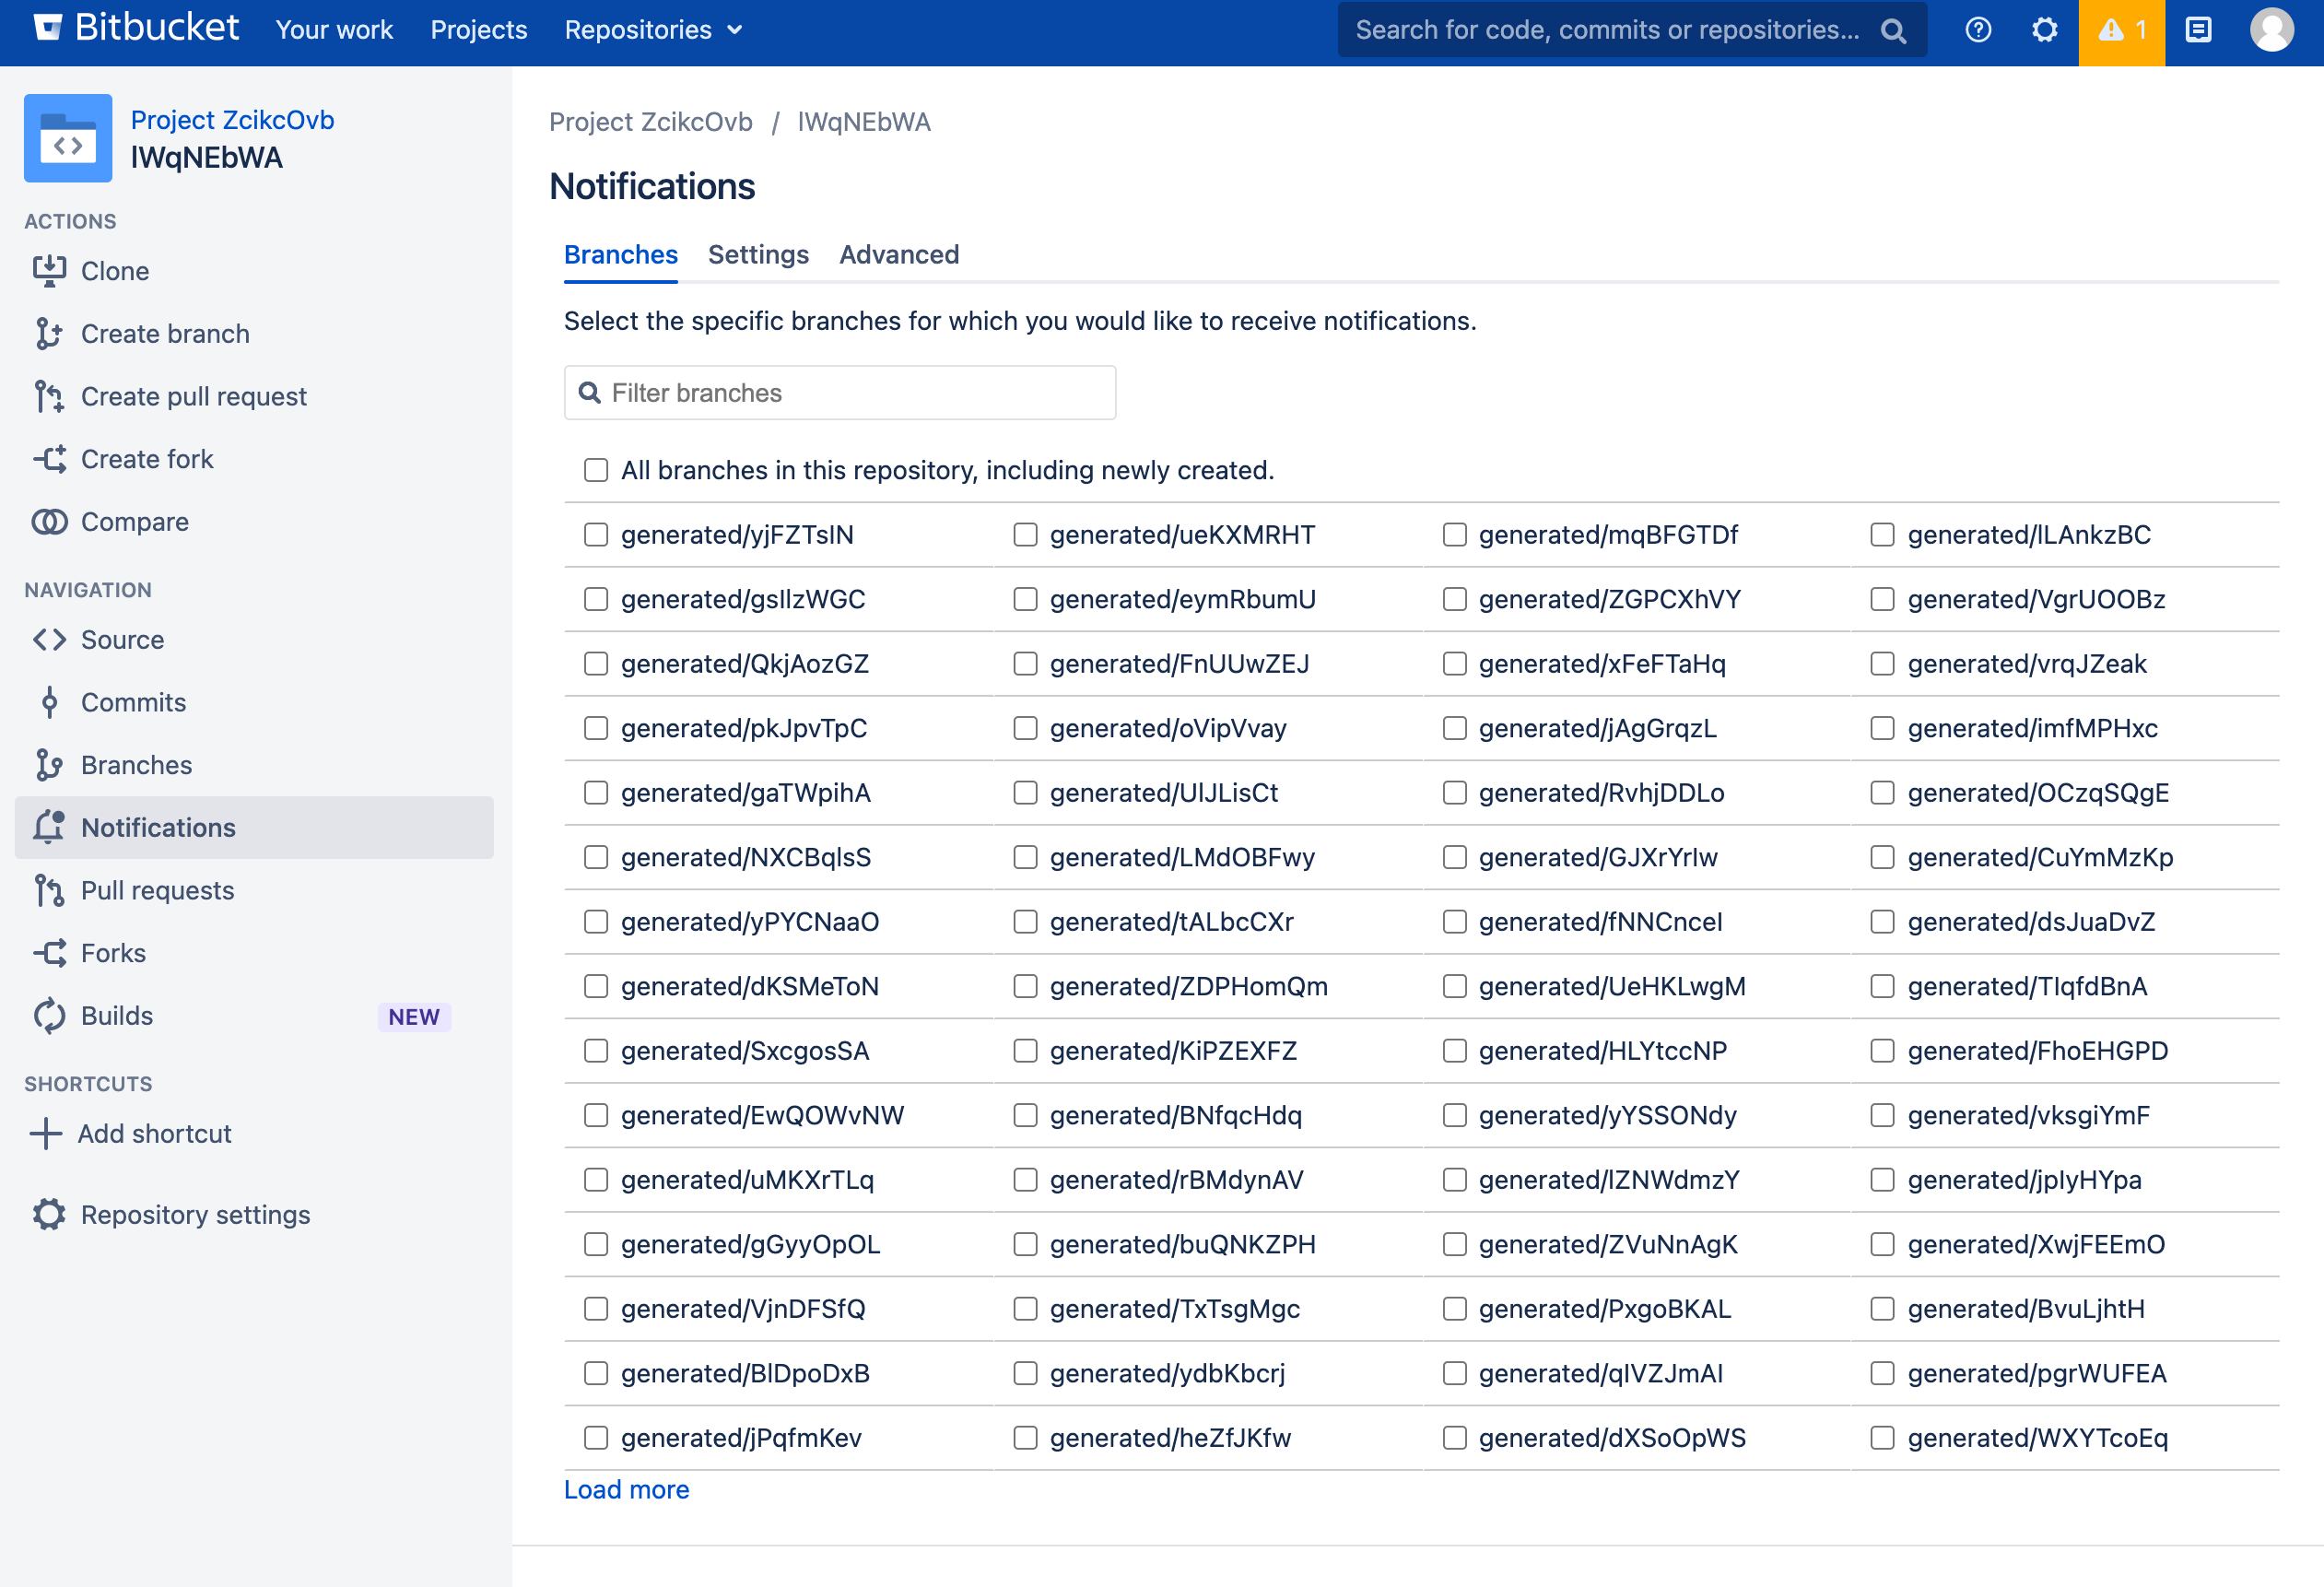Click Load more branches link

[627, 1490]
